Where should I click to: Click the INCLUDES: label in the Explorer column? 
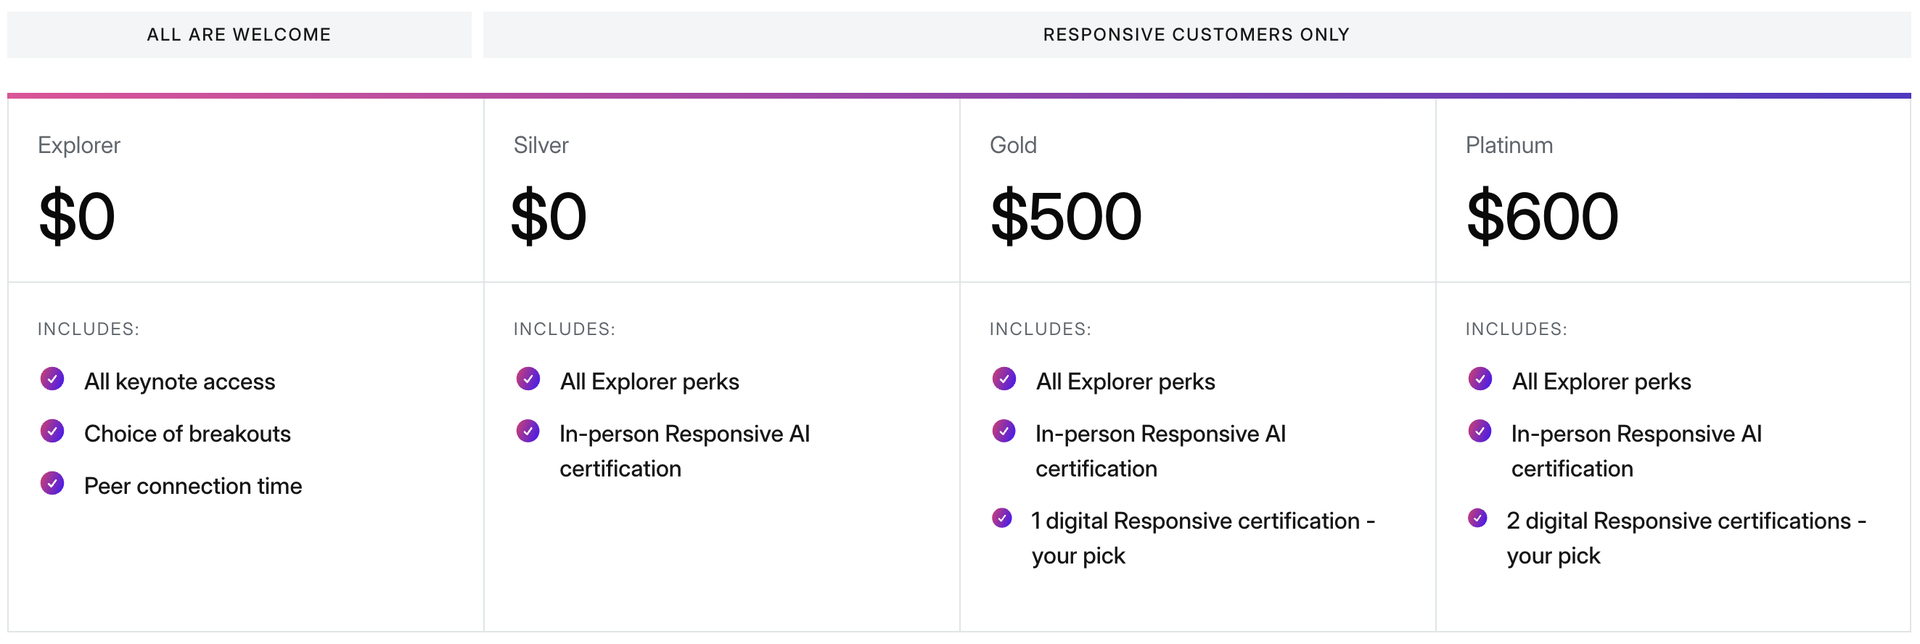click(x=88, y=329)
